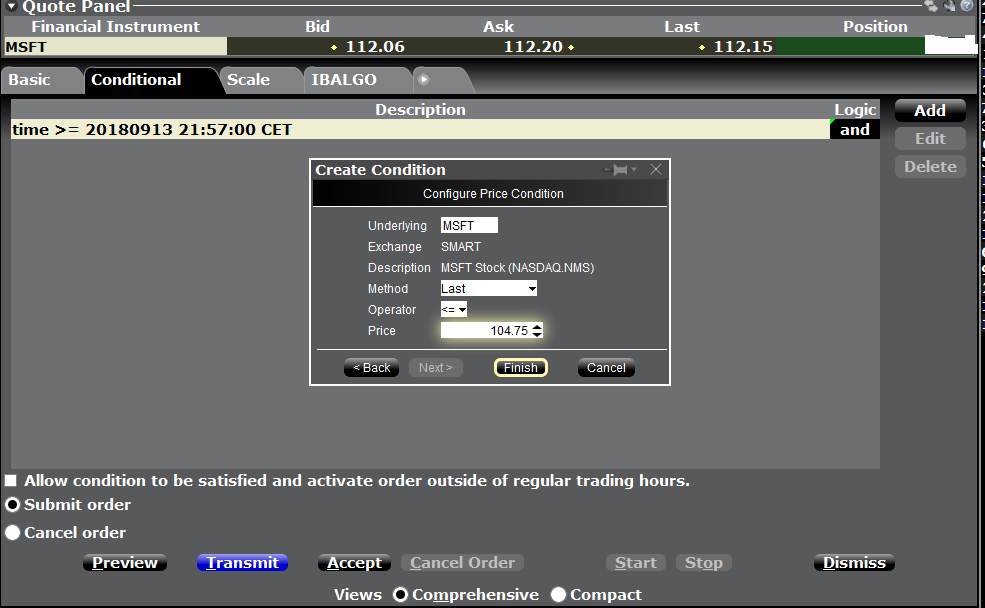Click the blue Transmit button
Image resolution: width=985 pixels, height=608 pixels.
[x=242, y=563]
